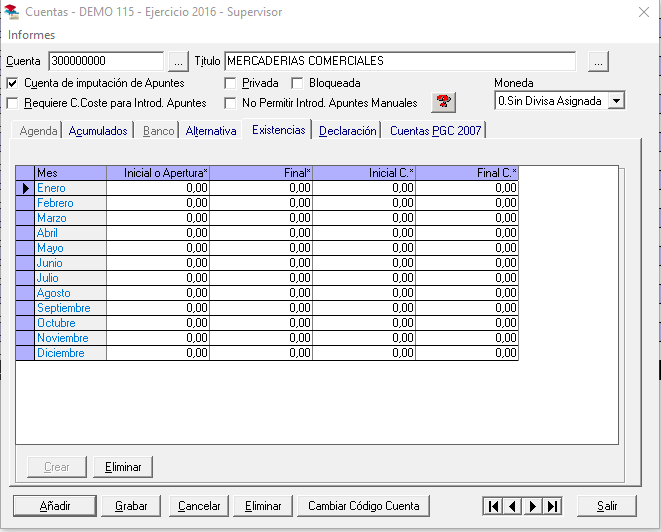Open account lookup button next to Cuenta
Viewport: 661px width, 532px height.
pos(178,62)
